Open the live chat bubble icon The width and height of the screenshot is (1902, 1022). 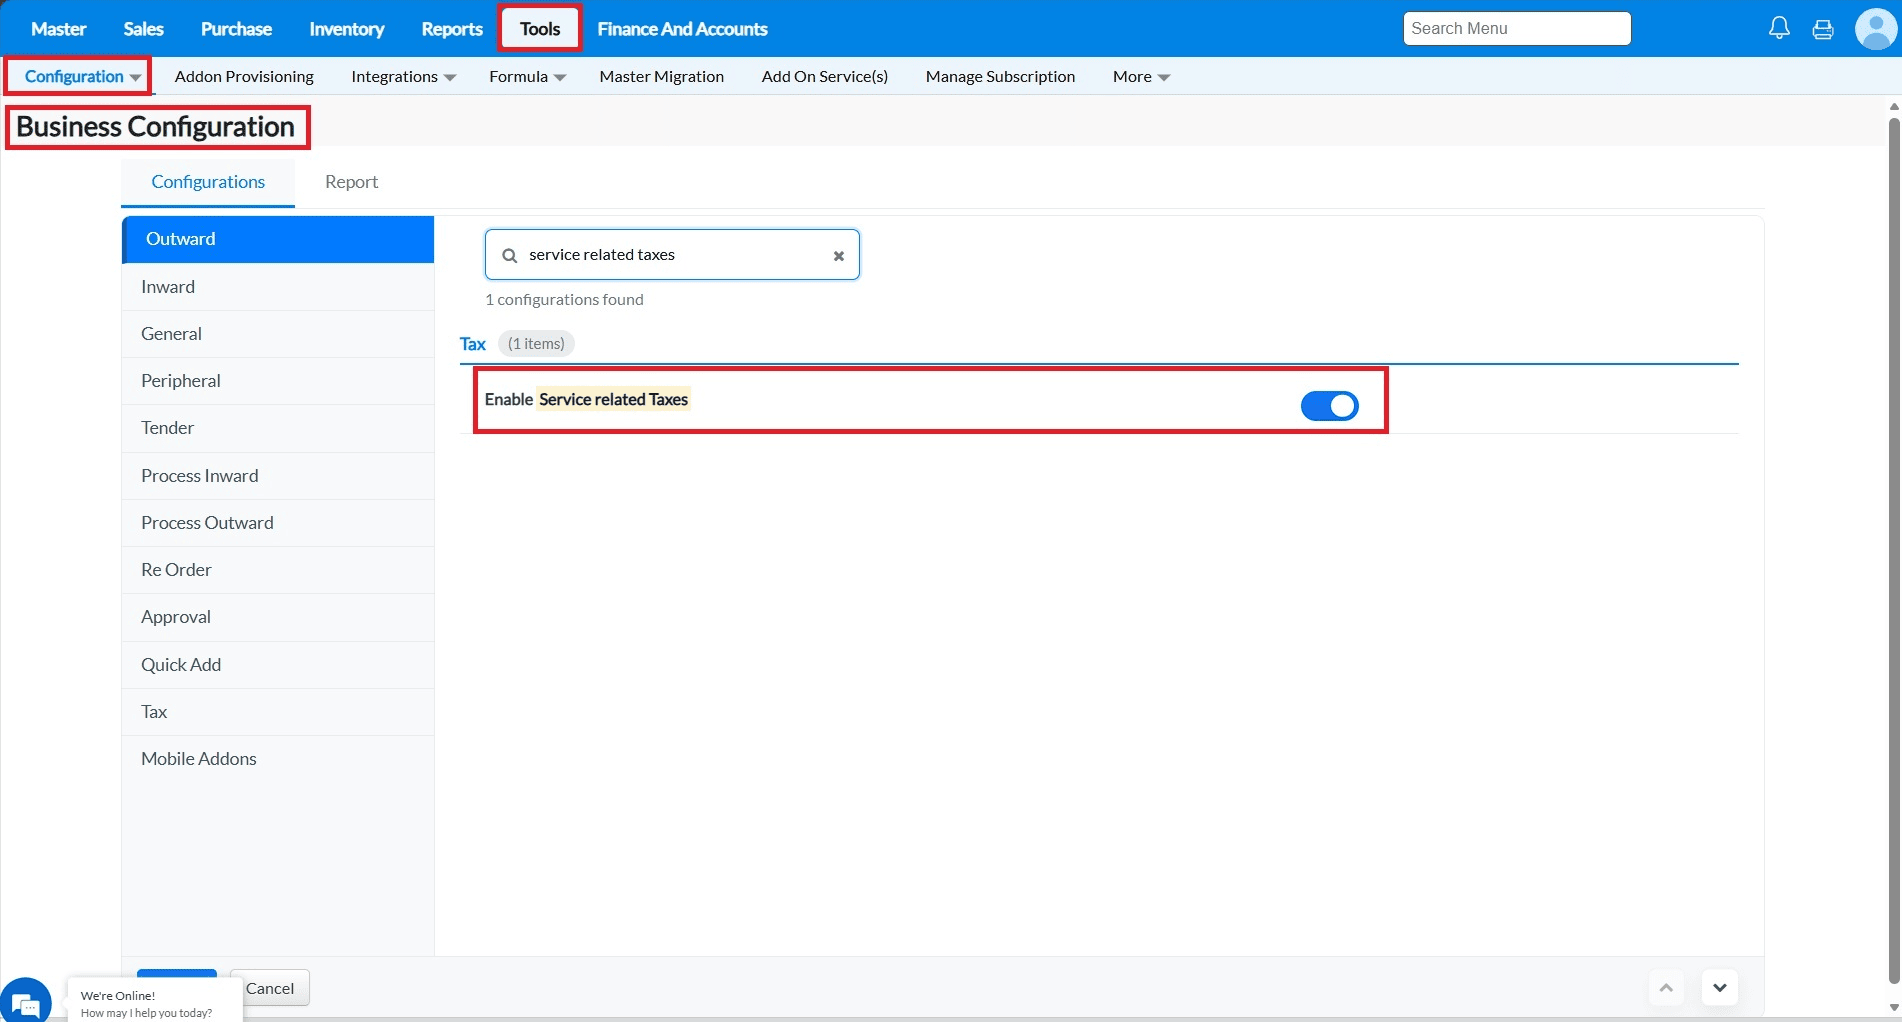(x=26, y=1001)
